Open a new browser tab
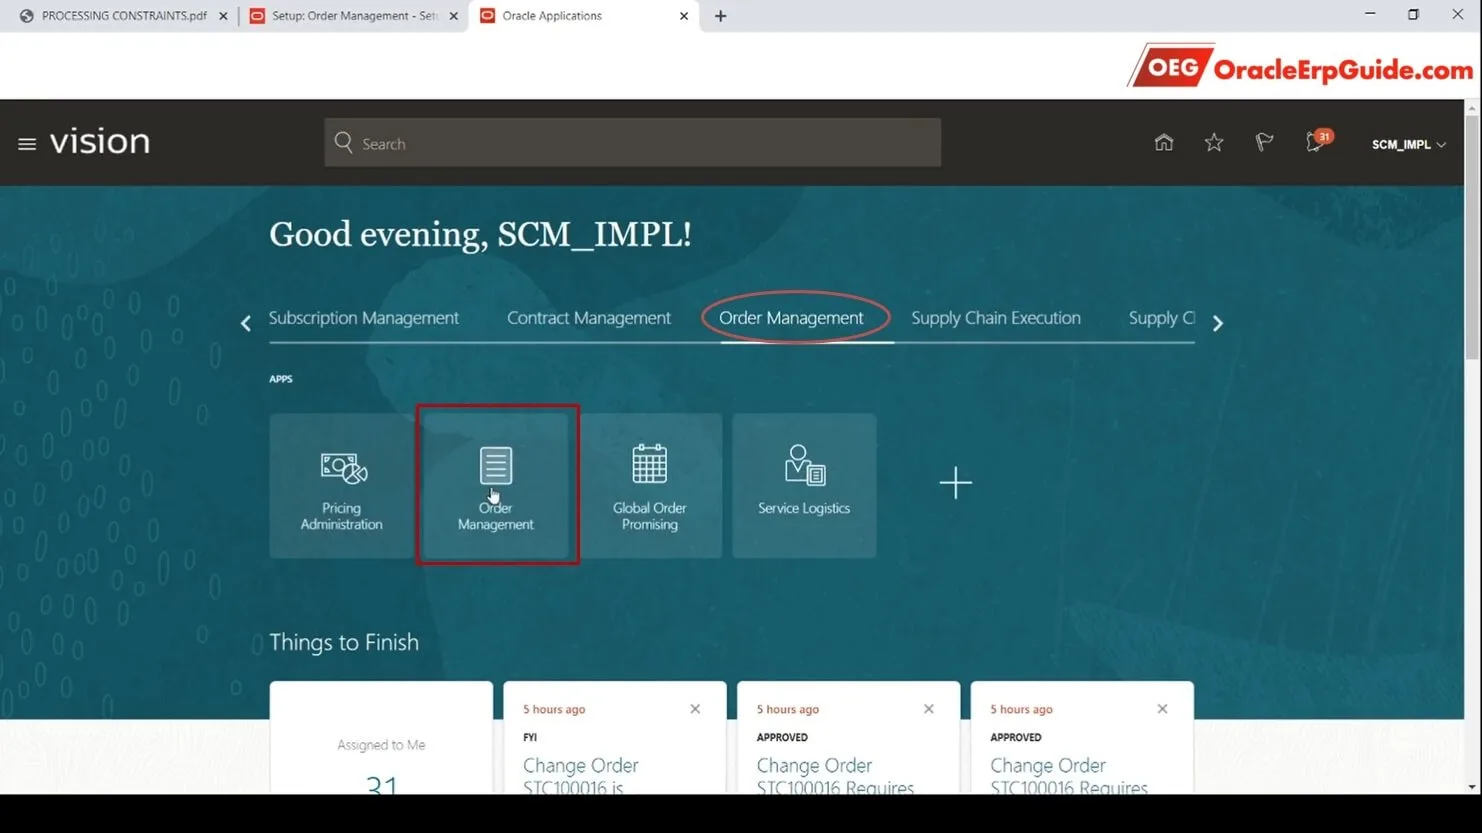Viewport: 1482px width, 833px height. pos(720,16)
